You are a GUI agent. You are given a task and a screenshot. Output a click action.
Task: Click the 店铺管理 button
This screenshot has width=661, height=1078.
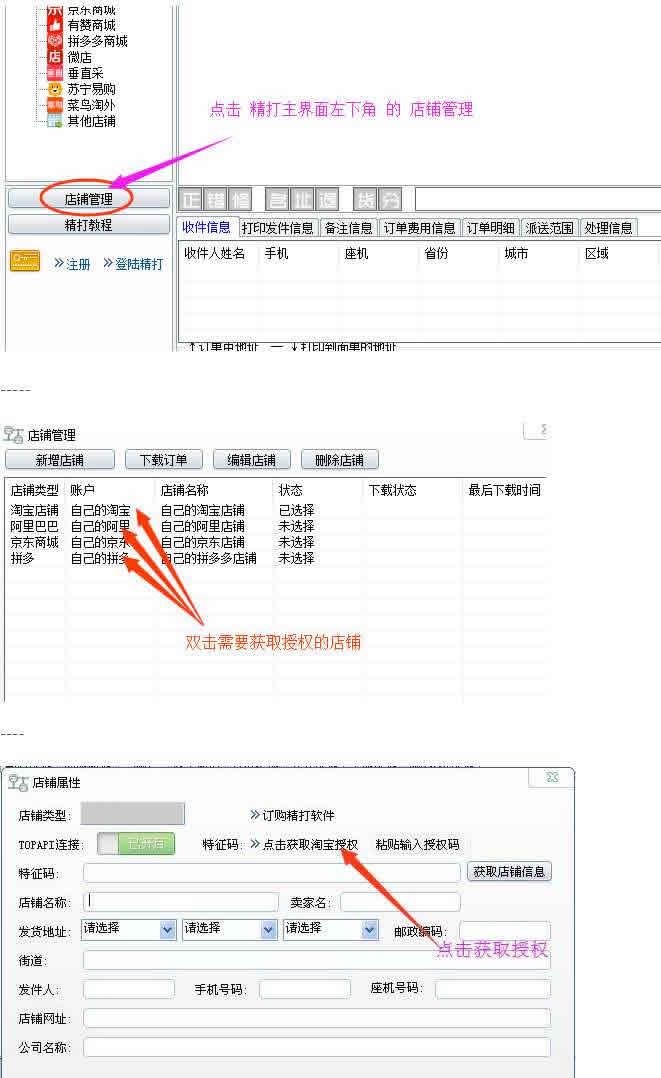pos(88,199)
